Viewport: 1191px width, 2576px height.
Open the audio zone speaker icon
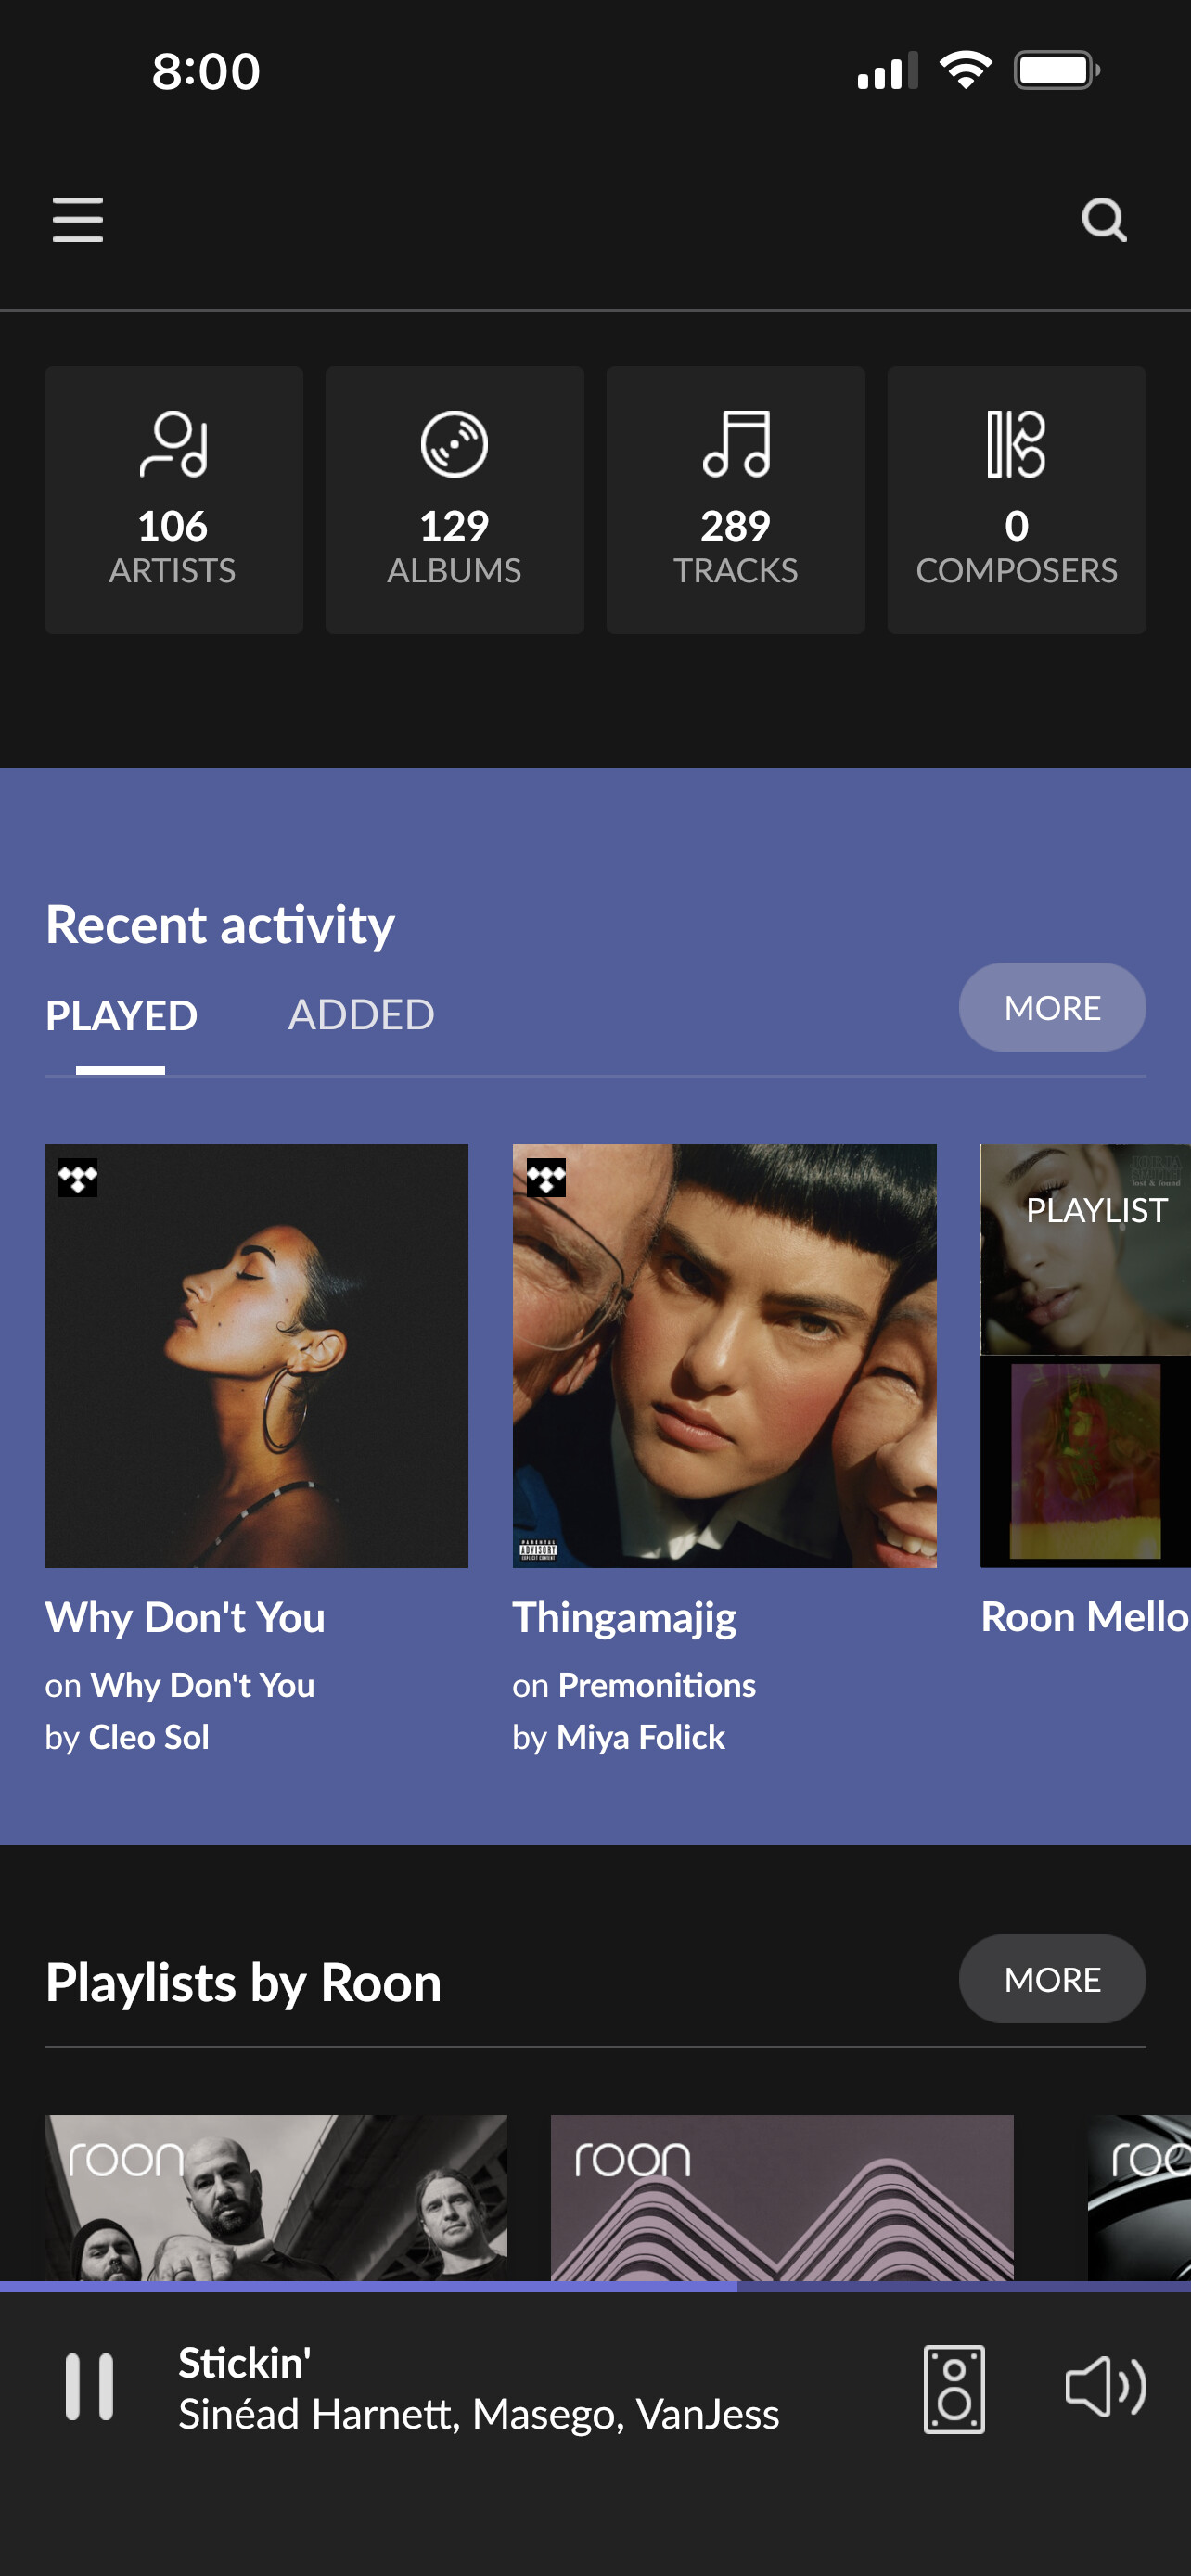pos(953,2388)
